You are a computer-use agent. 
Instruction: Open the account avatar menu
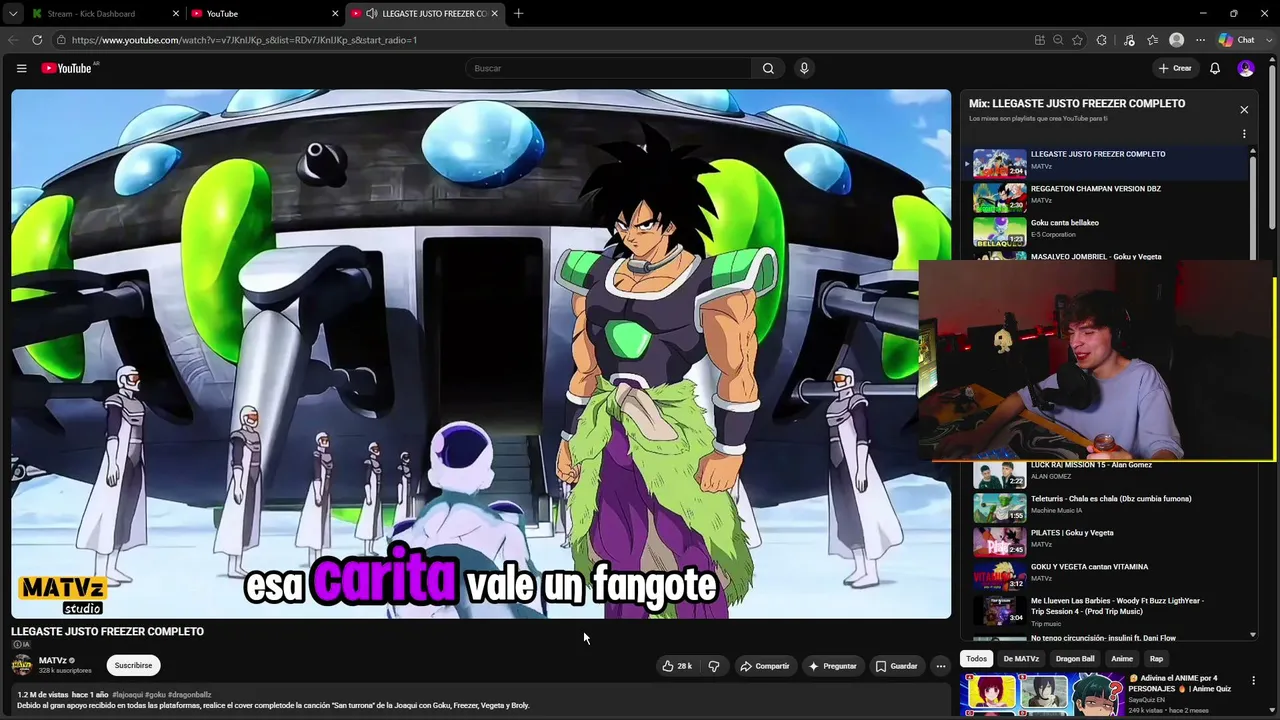[x=1245, y=68]
